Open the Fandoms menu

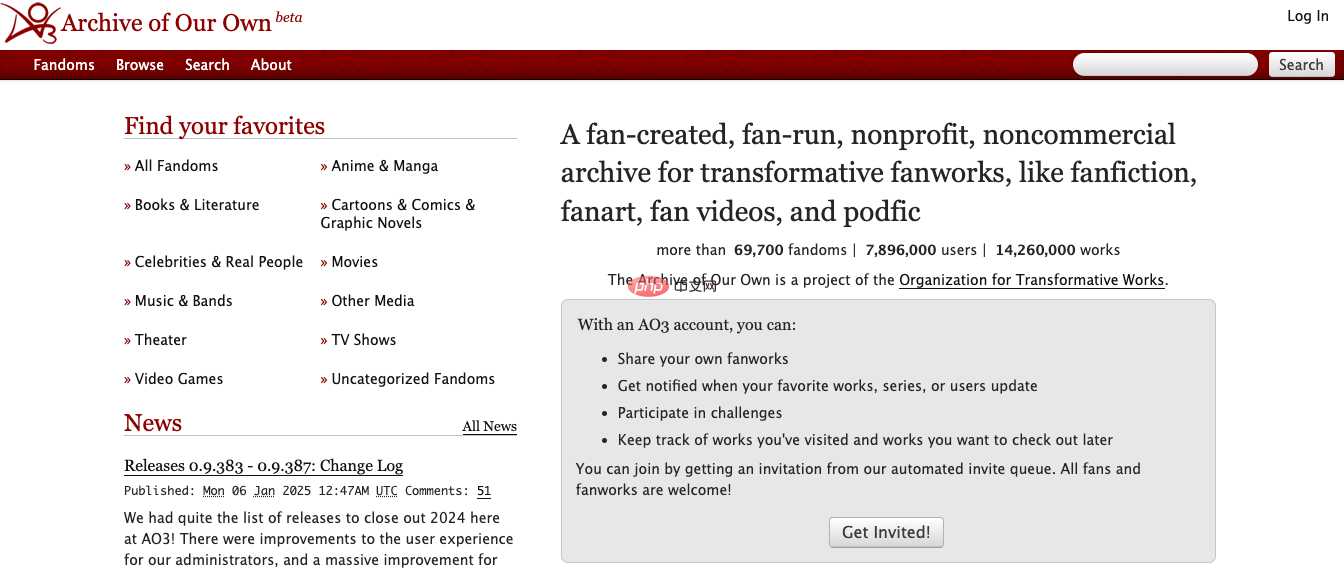64,65
